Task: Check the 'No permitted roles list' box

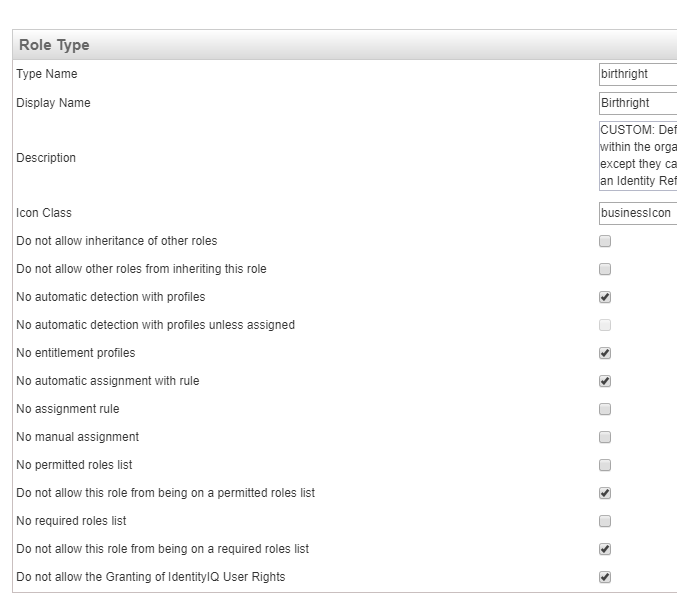Action: tap(605, 465)
